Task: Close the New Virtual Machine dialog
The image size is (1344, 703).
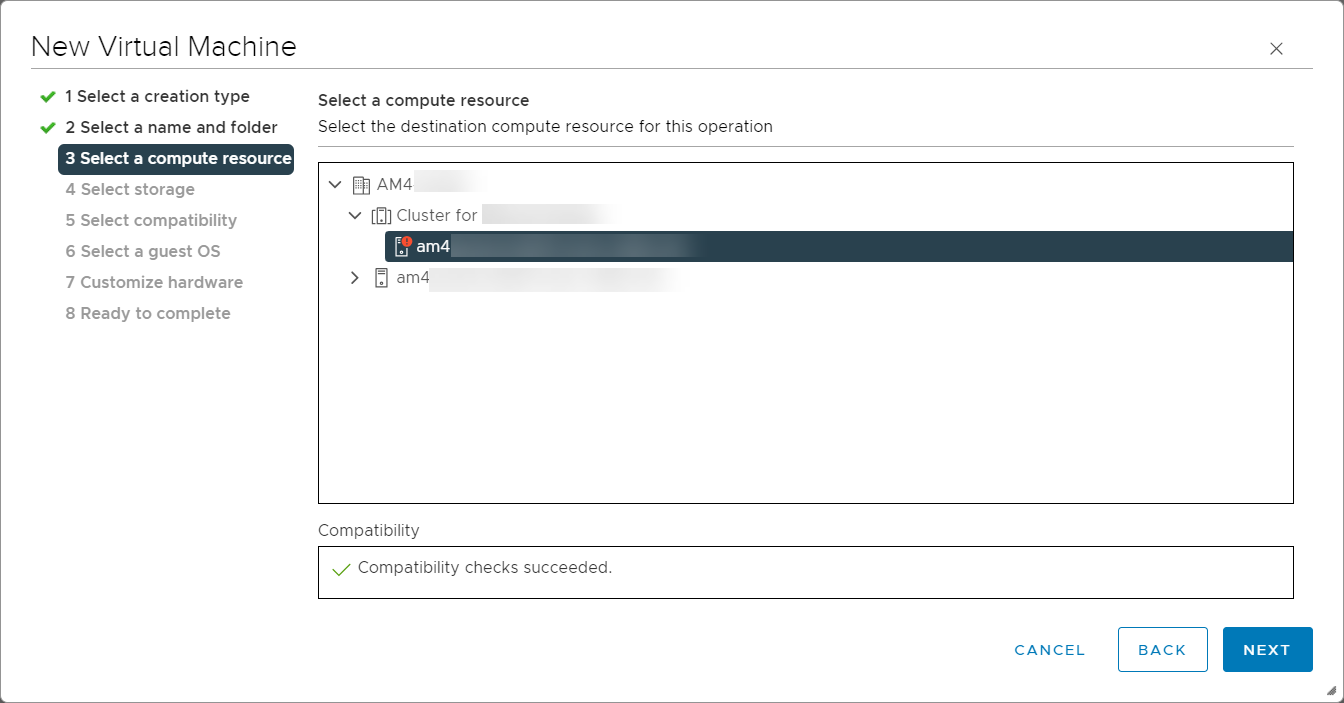Action: 1276,49
